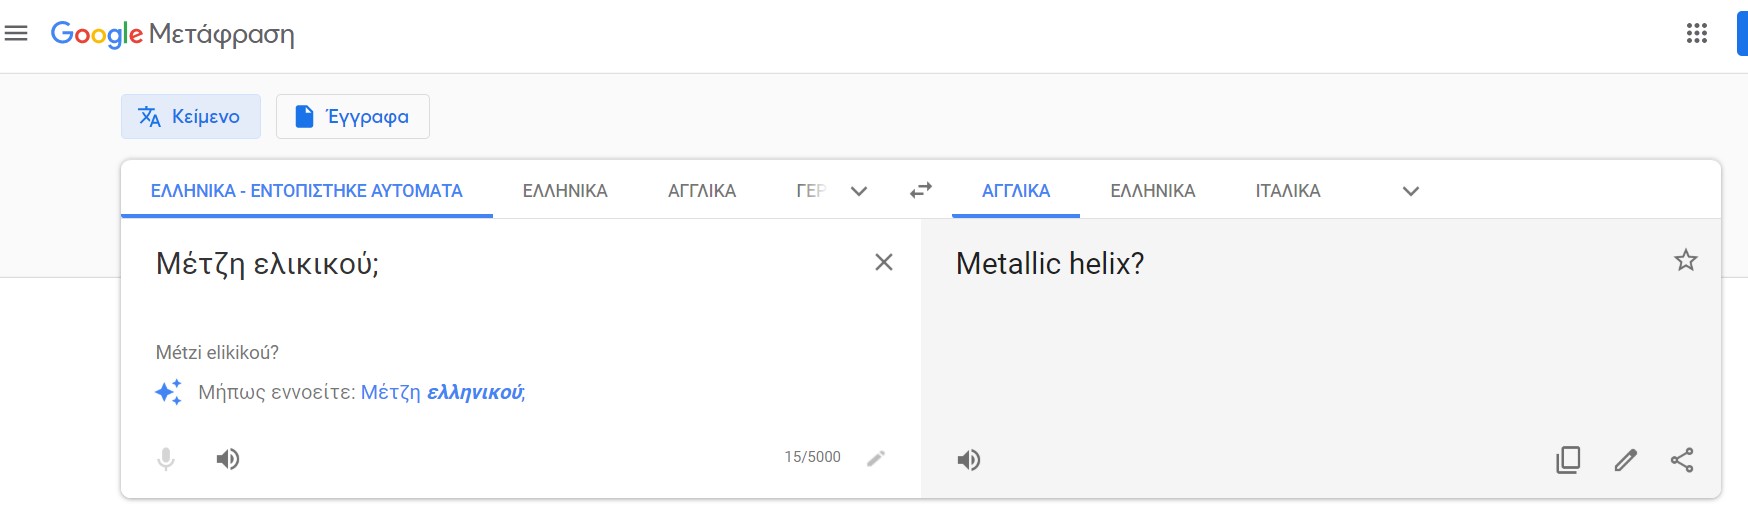Screen dimensions: 1748x512
Task: Open the handwriting pencil input tool
Action: point(876,458)
